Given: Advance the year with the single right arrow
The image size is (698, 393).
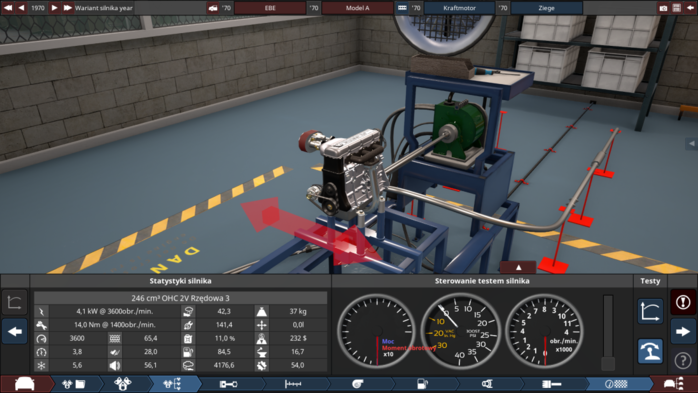Looking at the screenshot, I should point(54,8).
